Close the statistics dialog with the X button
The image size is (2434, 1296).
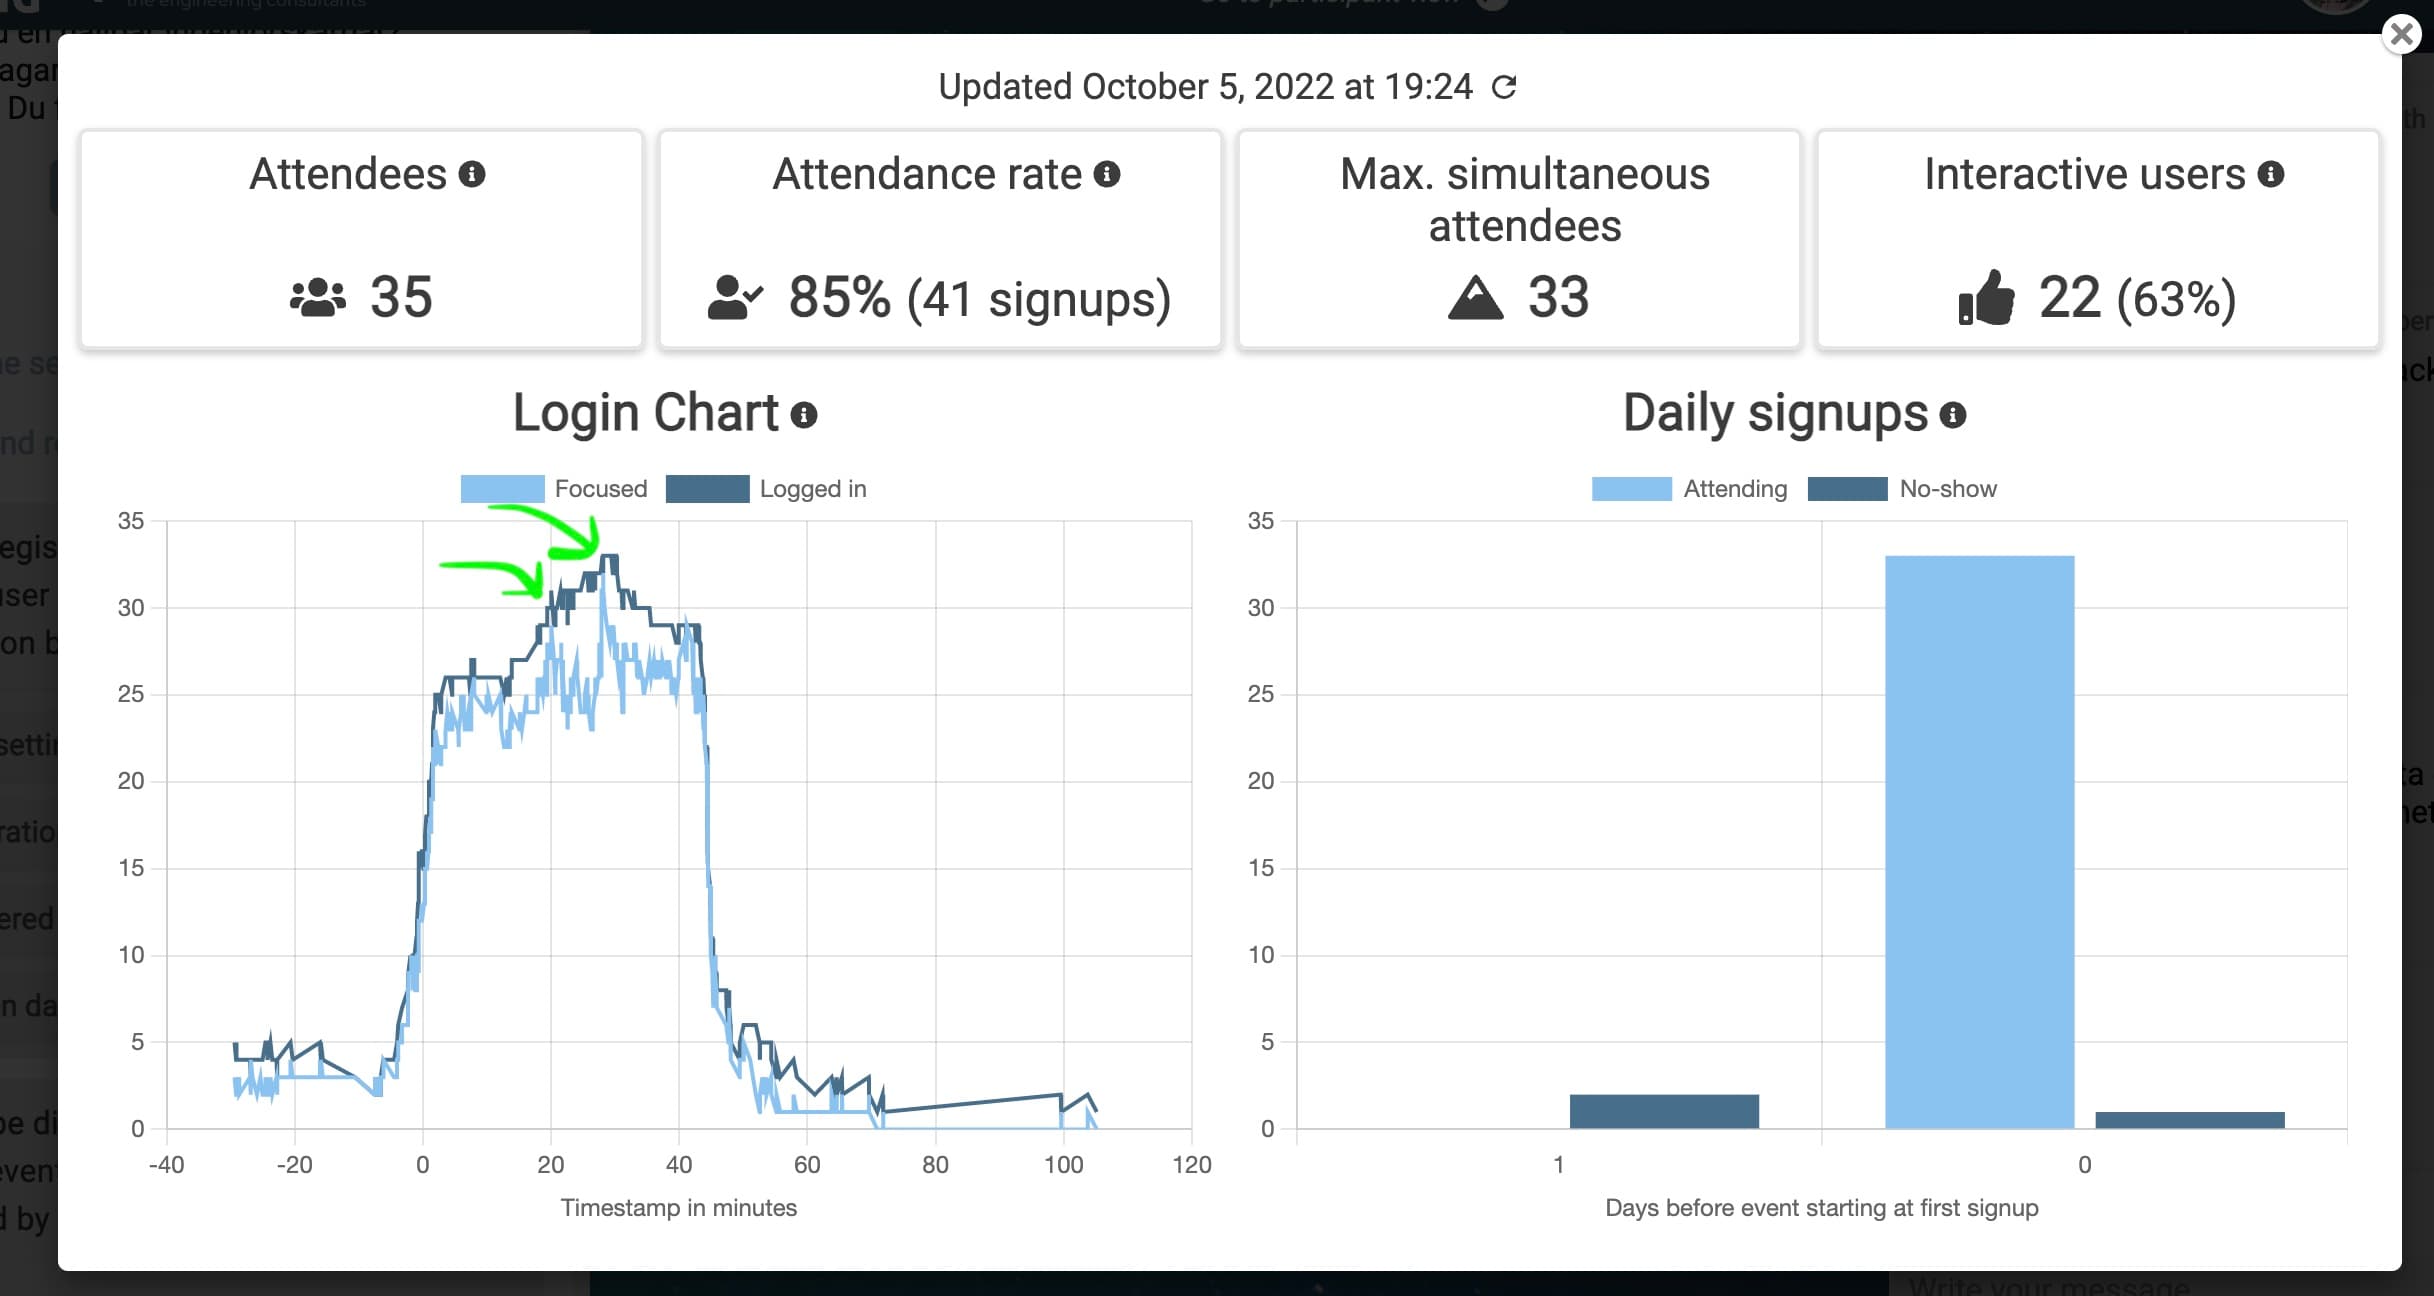(x=2401, y=35)
